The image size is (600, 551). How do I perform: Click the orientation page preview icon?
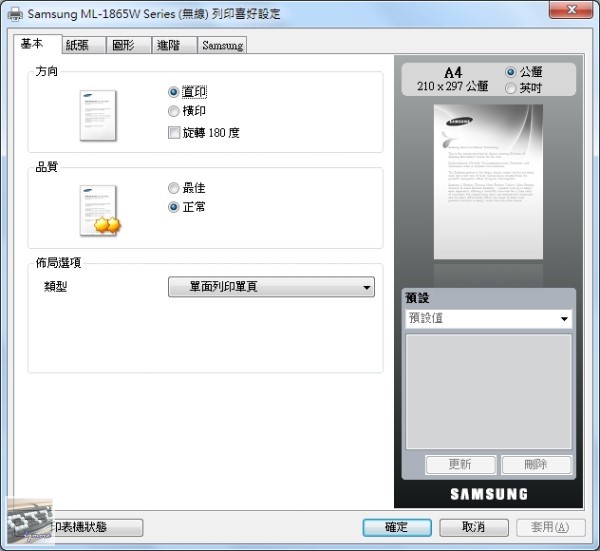coord(98,116)
